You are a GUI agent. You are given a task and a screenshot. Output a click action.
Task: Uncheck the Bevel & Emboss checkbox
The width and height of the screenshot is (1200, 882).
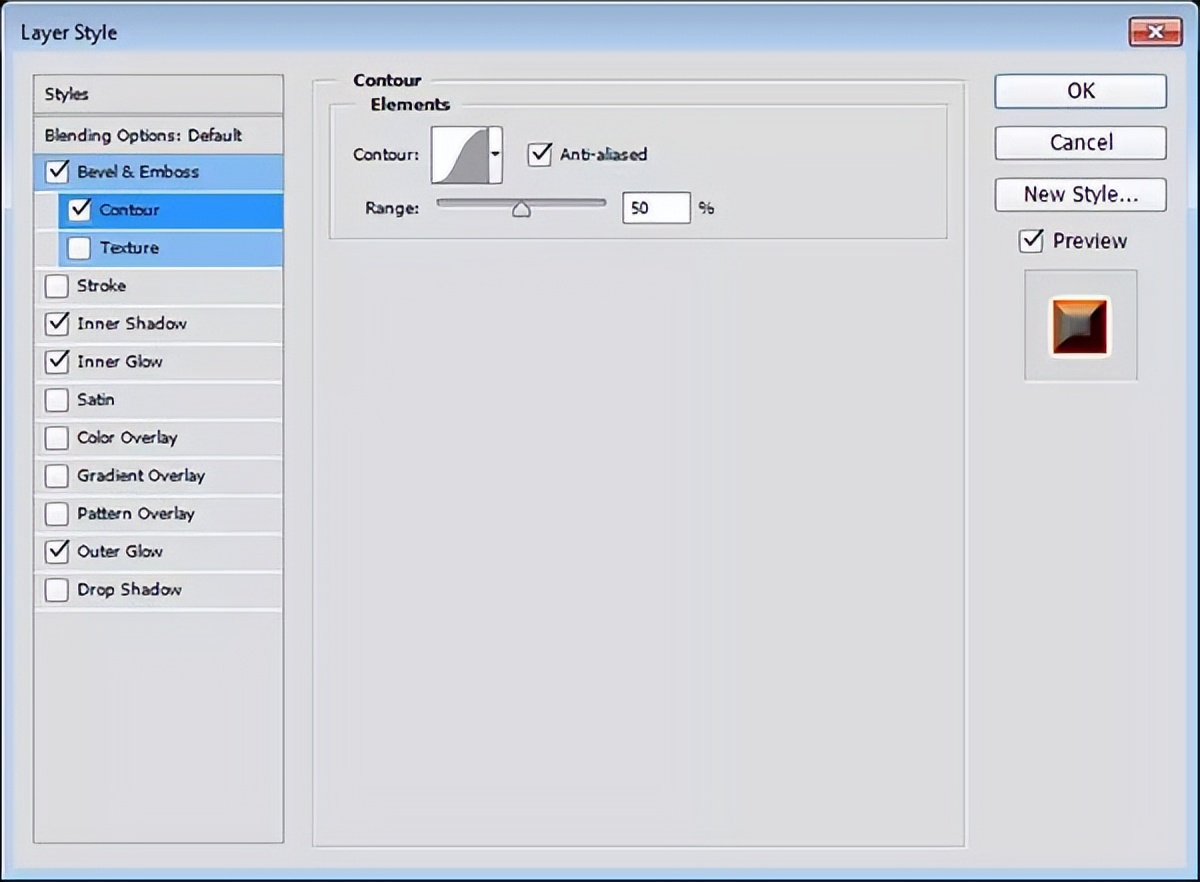(x=57, y=172)
